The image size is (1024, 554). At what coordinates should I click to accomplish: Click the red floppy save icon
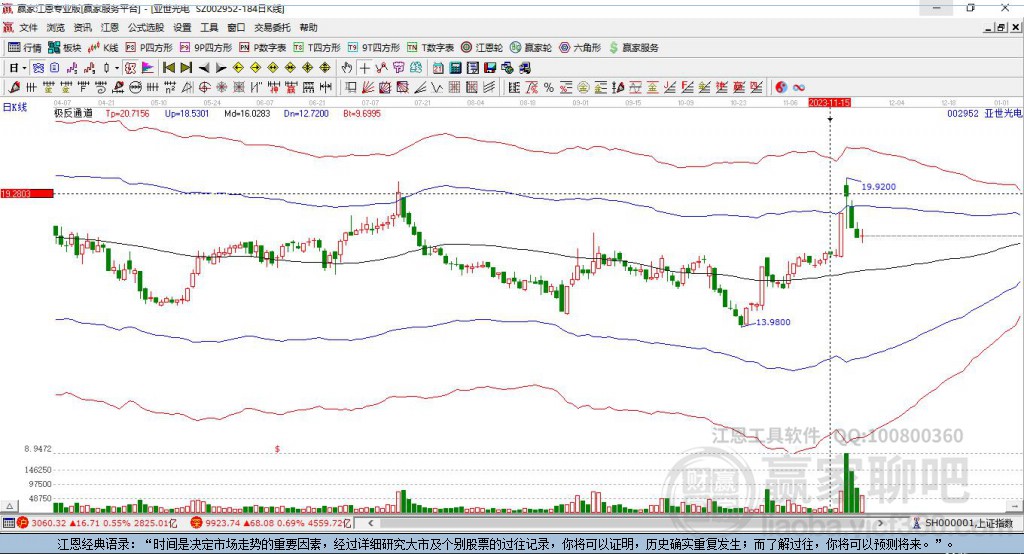(x=490, y=68)
